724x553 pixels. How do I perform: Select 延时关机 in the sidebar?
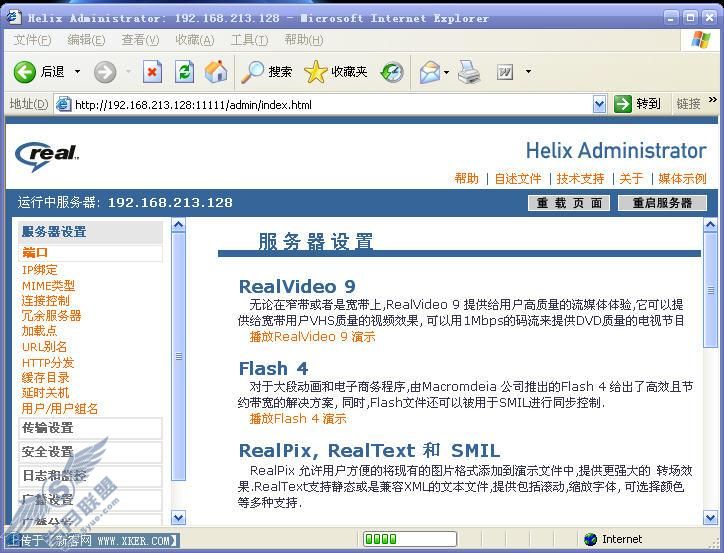(x=45, y=393)
